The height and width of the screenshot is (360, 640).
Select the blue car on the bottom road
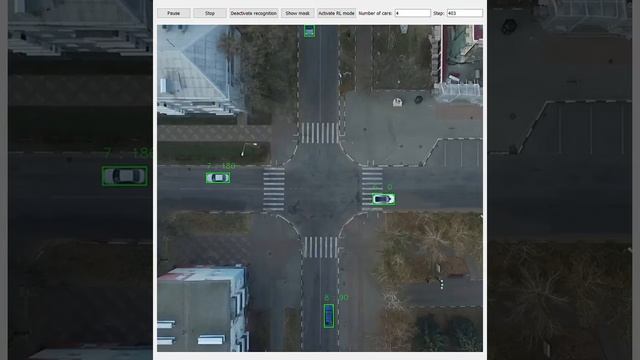pyautogui.click(x=329, y=316)
